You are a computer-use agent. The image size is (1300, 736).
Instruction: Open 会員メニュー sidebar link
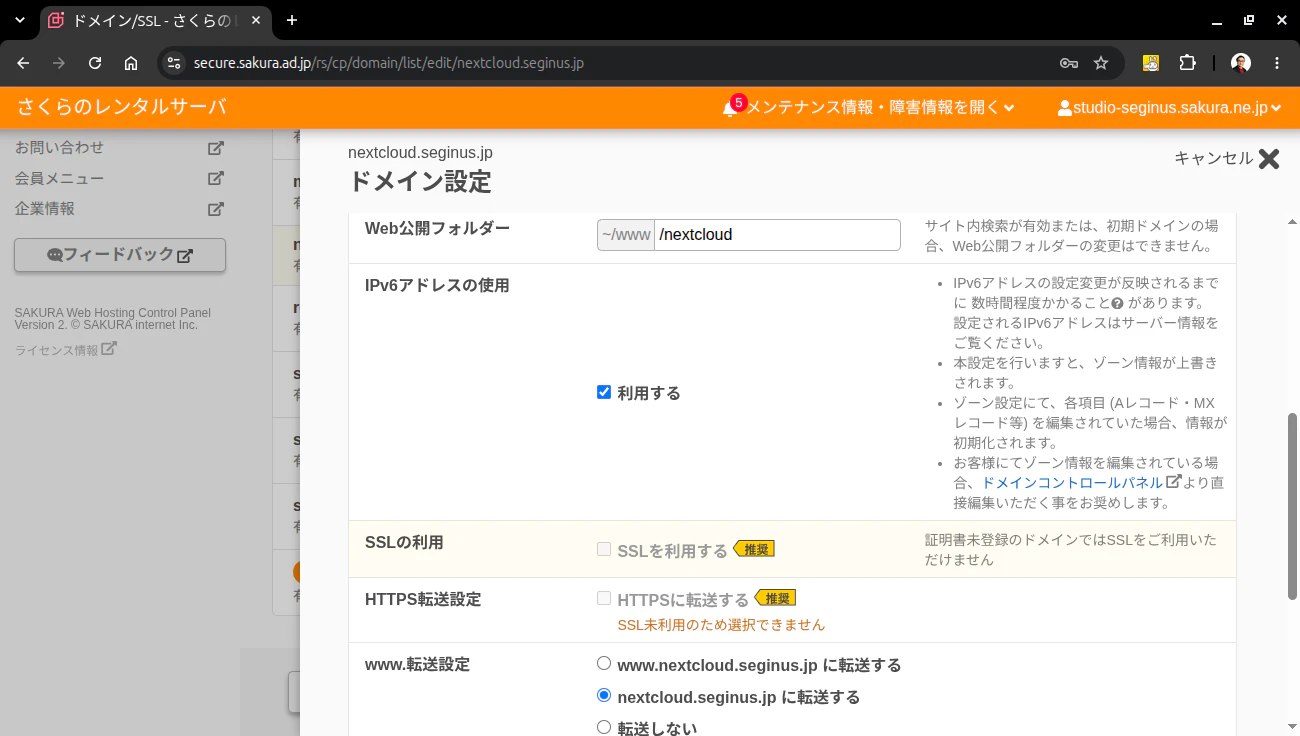click(x=60, y=179)
